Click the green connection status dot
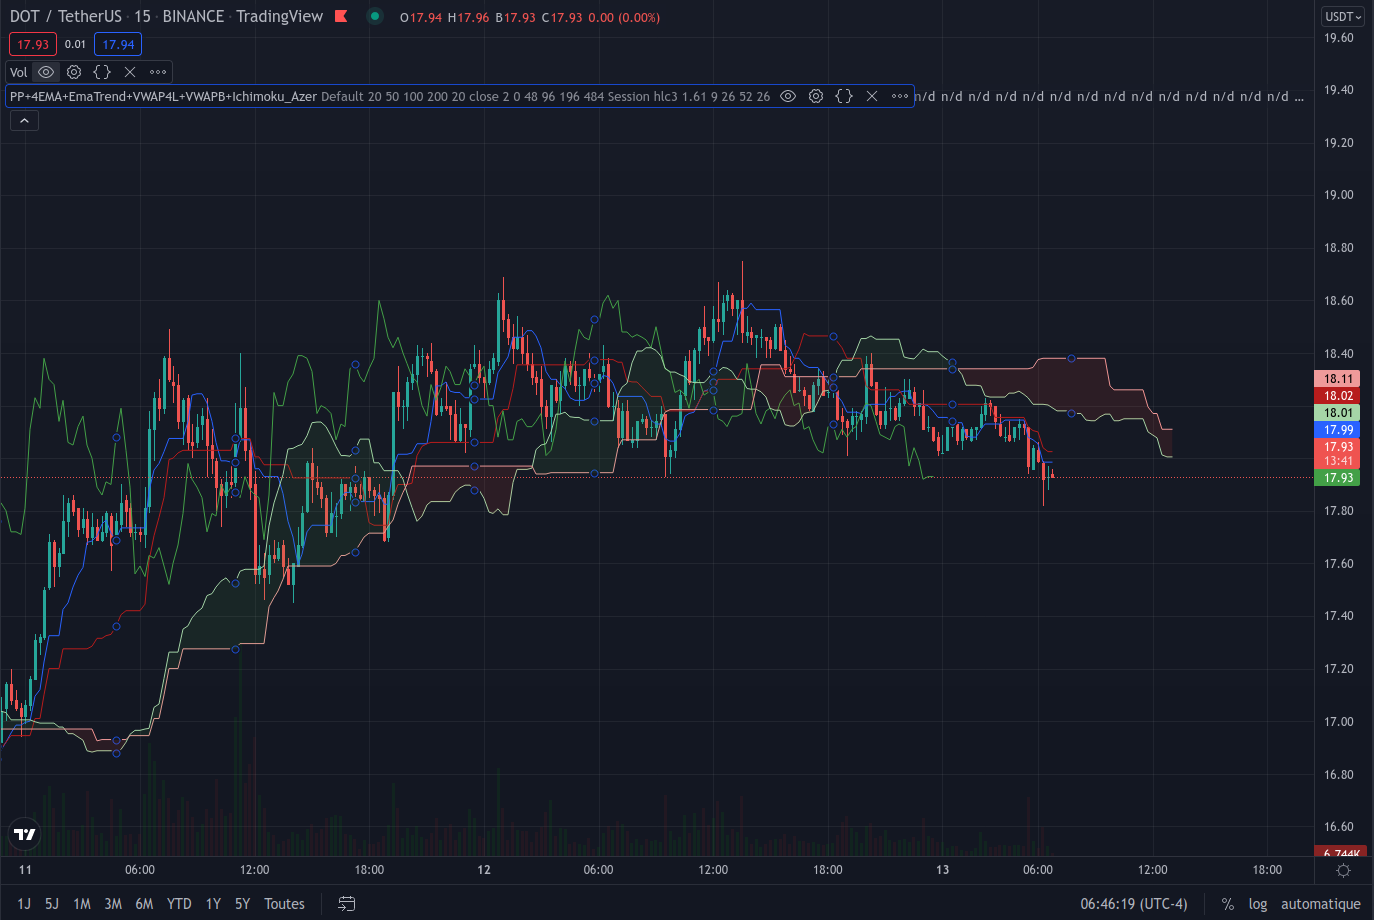This screenshot has height=920, width=1374. coord(374,16)
